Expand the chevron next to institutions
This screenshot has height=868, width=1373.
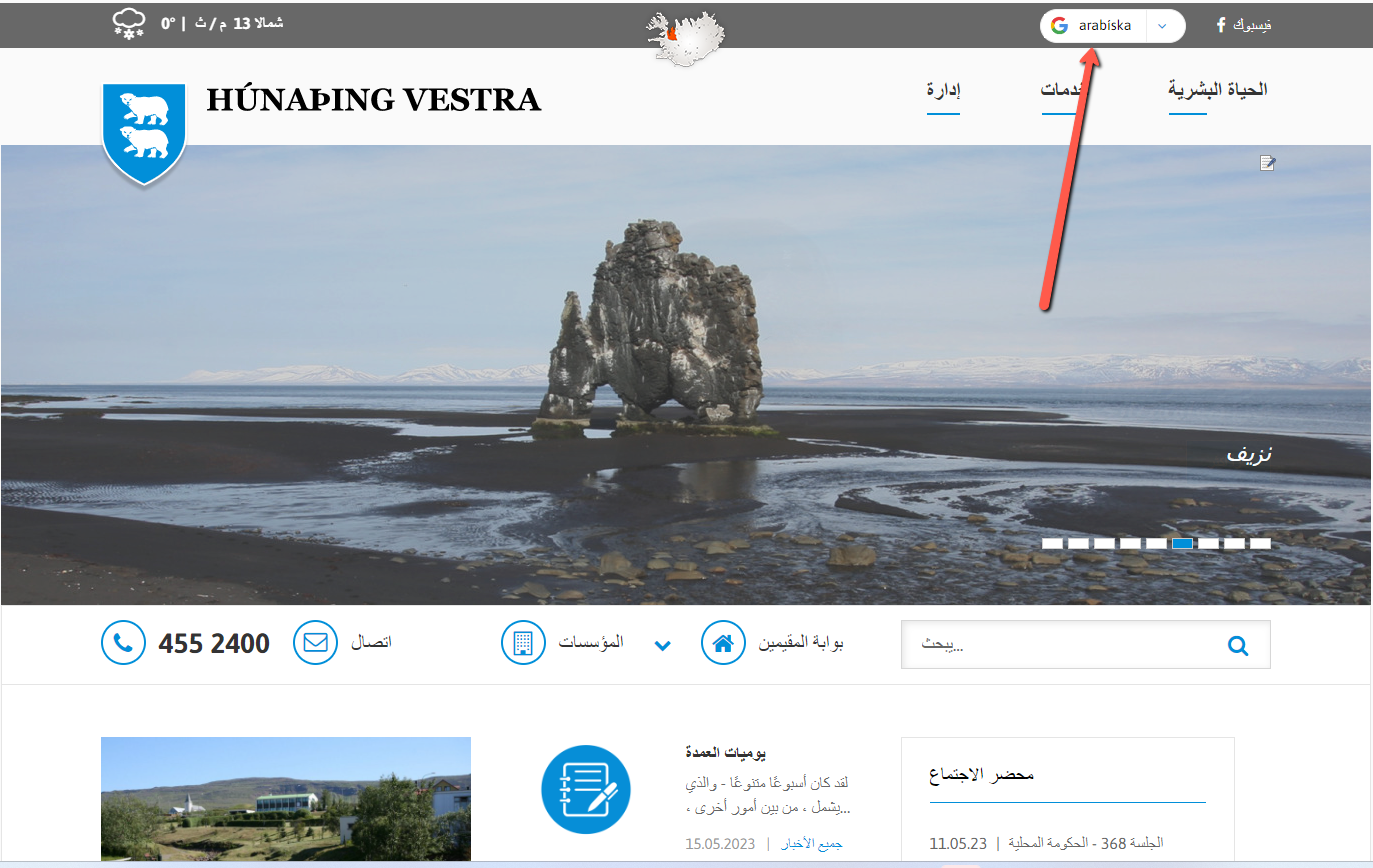coord(662,645)
